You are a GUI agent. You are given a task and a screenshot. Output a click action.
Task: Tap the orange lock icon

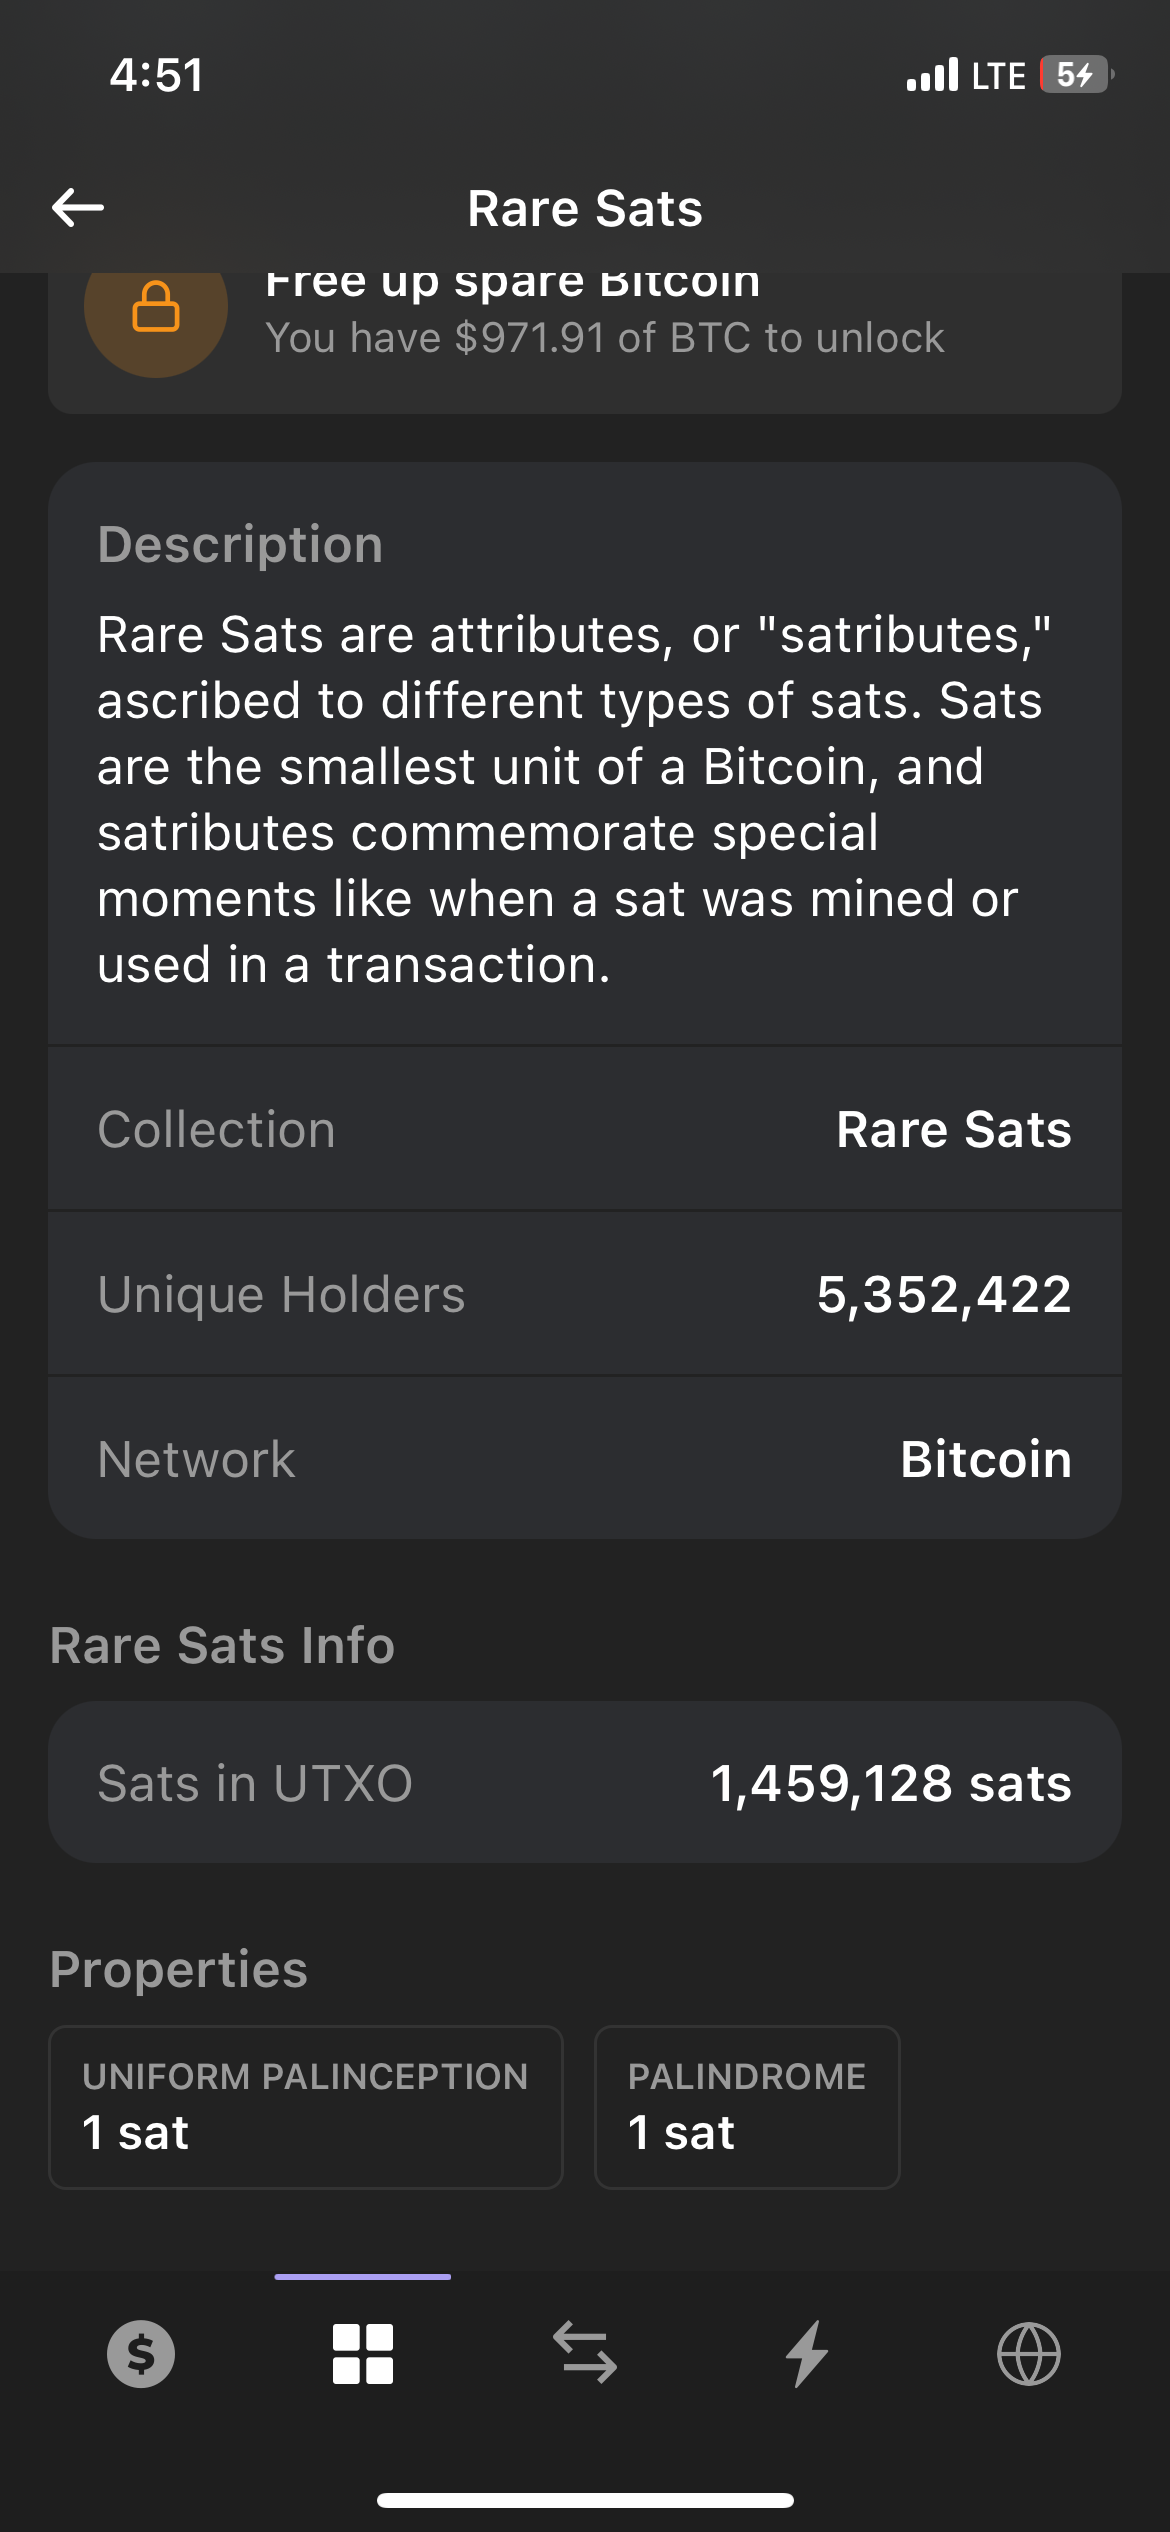[x=156, y=308]
